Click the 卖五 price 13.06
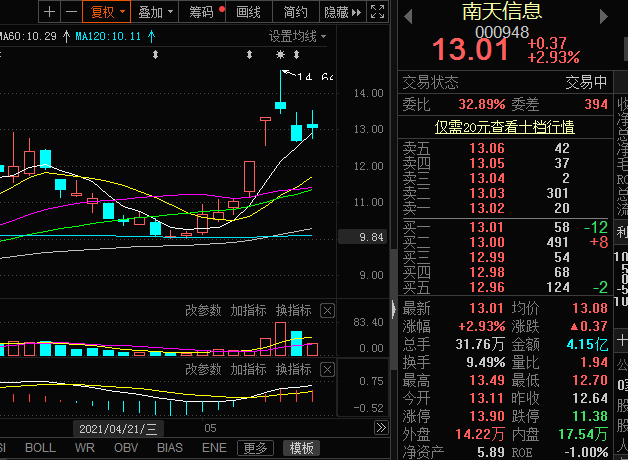 point(487,148)
